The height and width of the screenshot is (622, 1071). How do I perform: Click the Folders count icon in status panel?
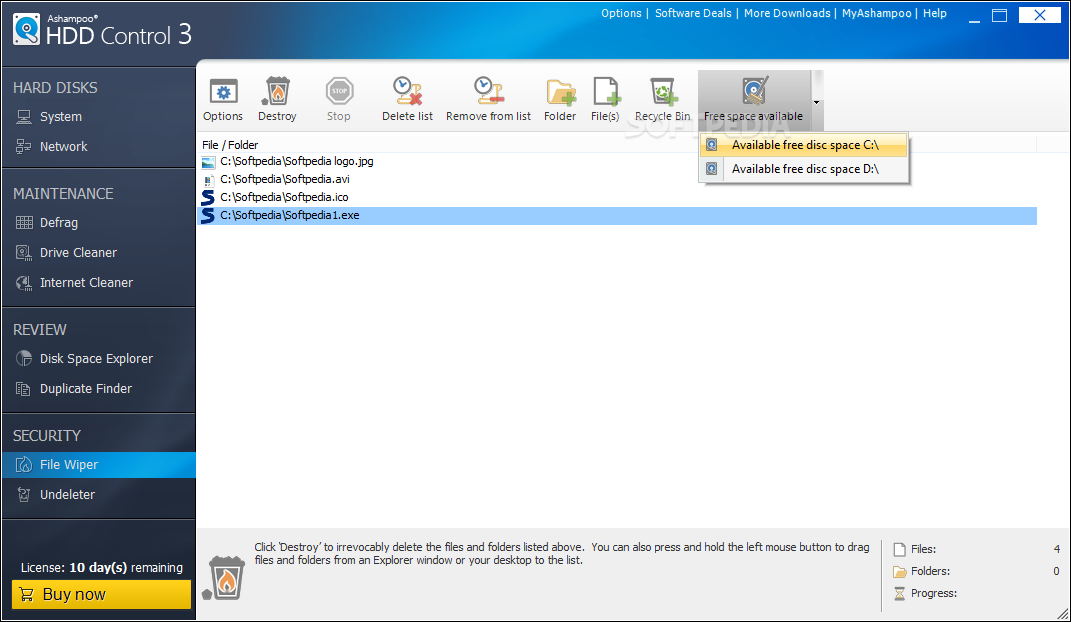[900, 571]
